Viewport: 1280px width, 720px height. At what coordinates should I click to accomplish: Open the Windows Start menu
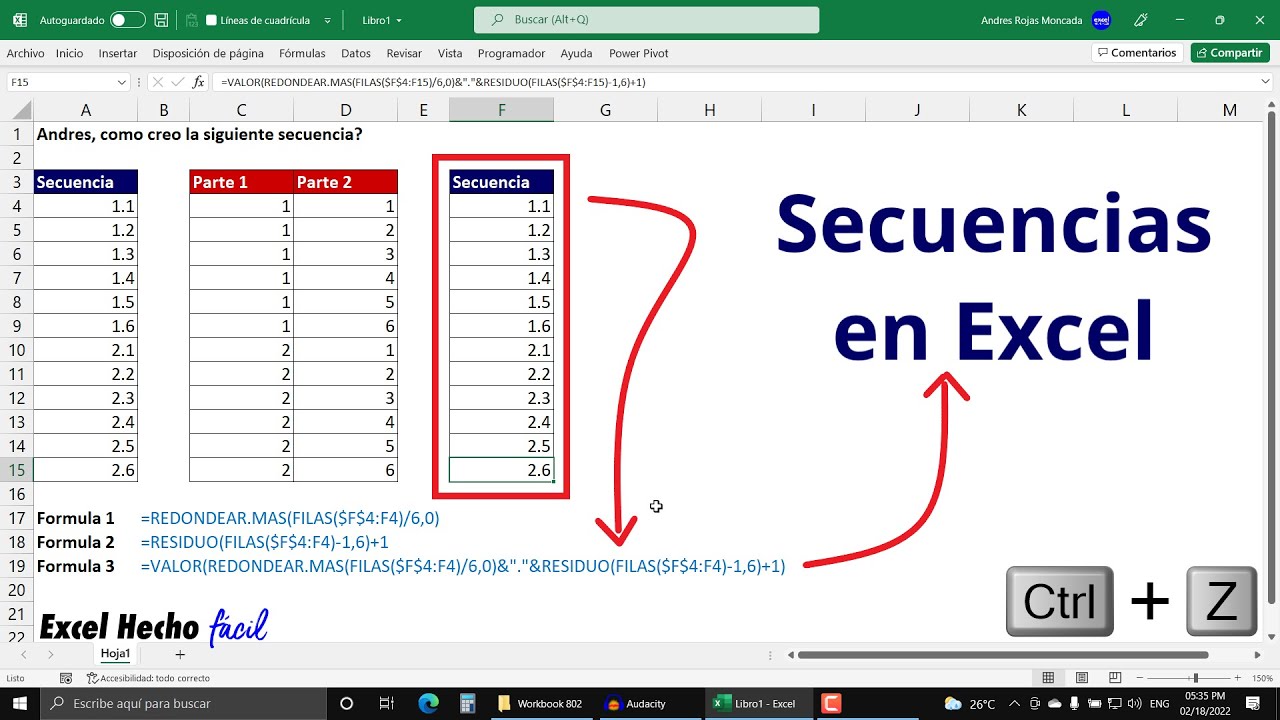point(20,703)
